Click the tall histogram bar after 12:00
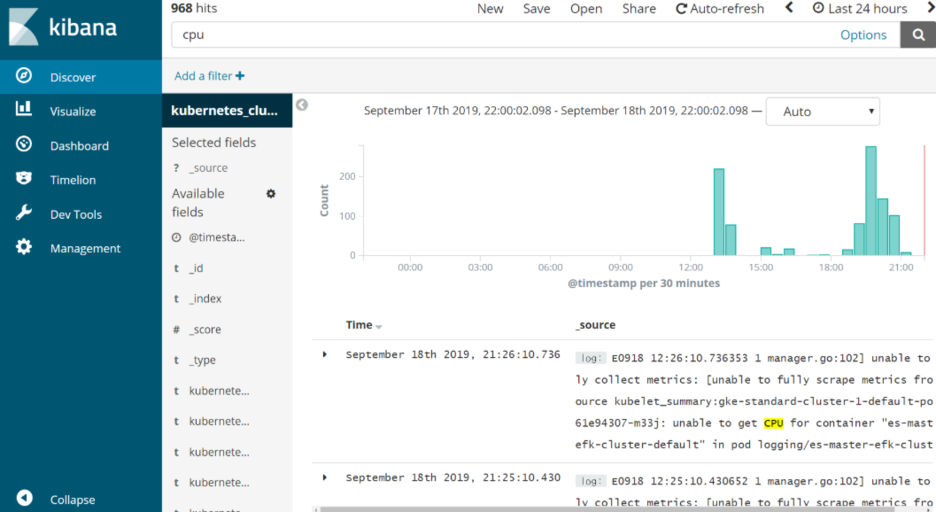Viewport: 936px width, 512px height. click(719, 212)
